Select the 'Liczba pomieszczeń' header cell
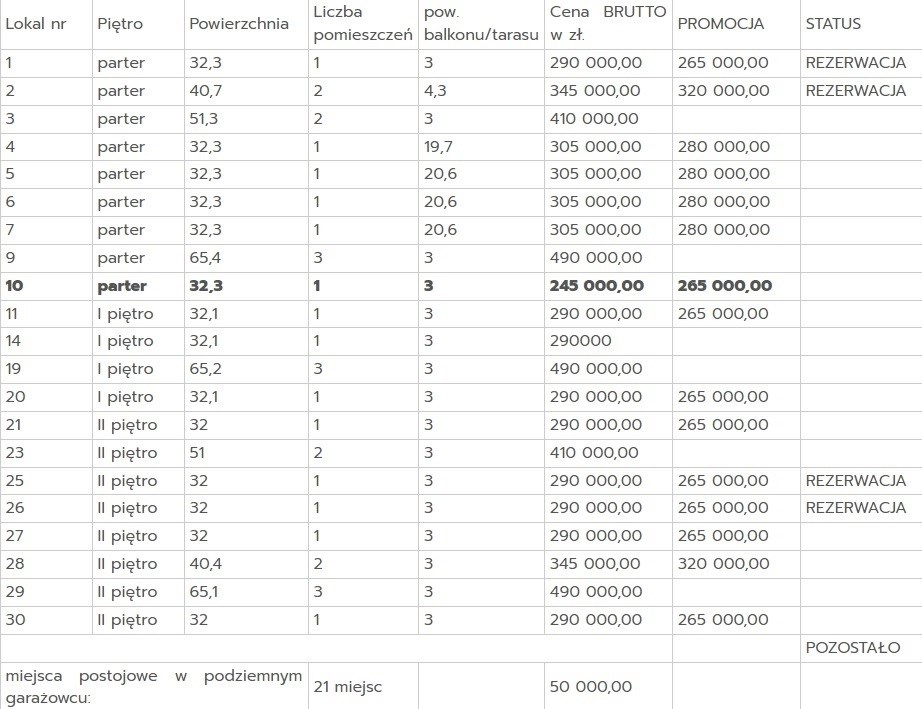This screenshot has width=922, height=709. pyautogui.click(x=362, y=24)
